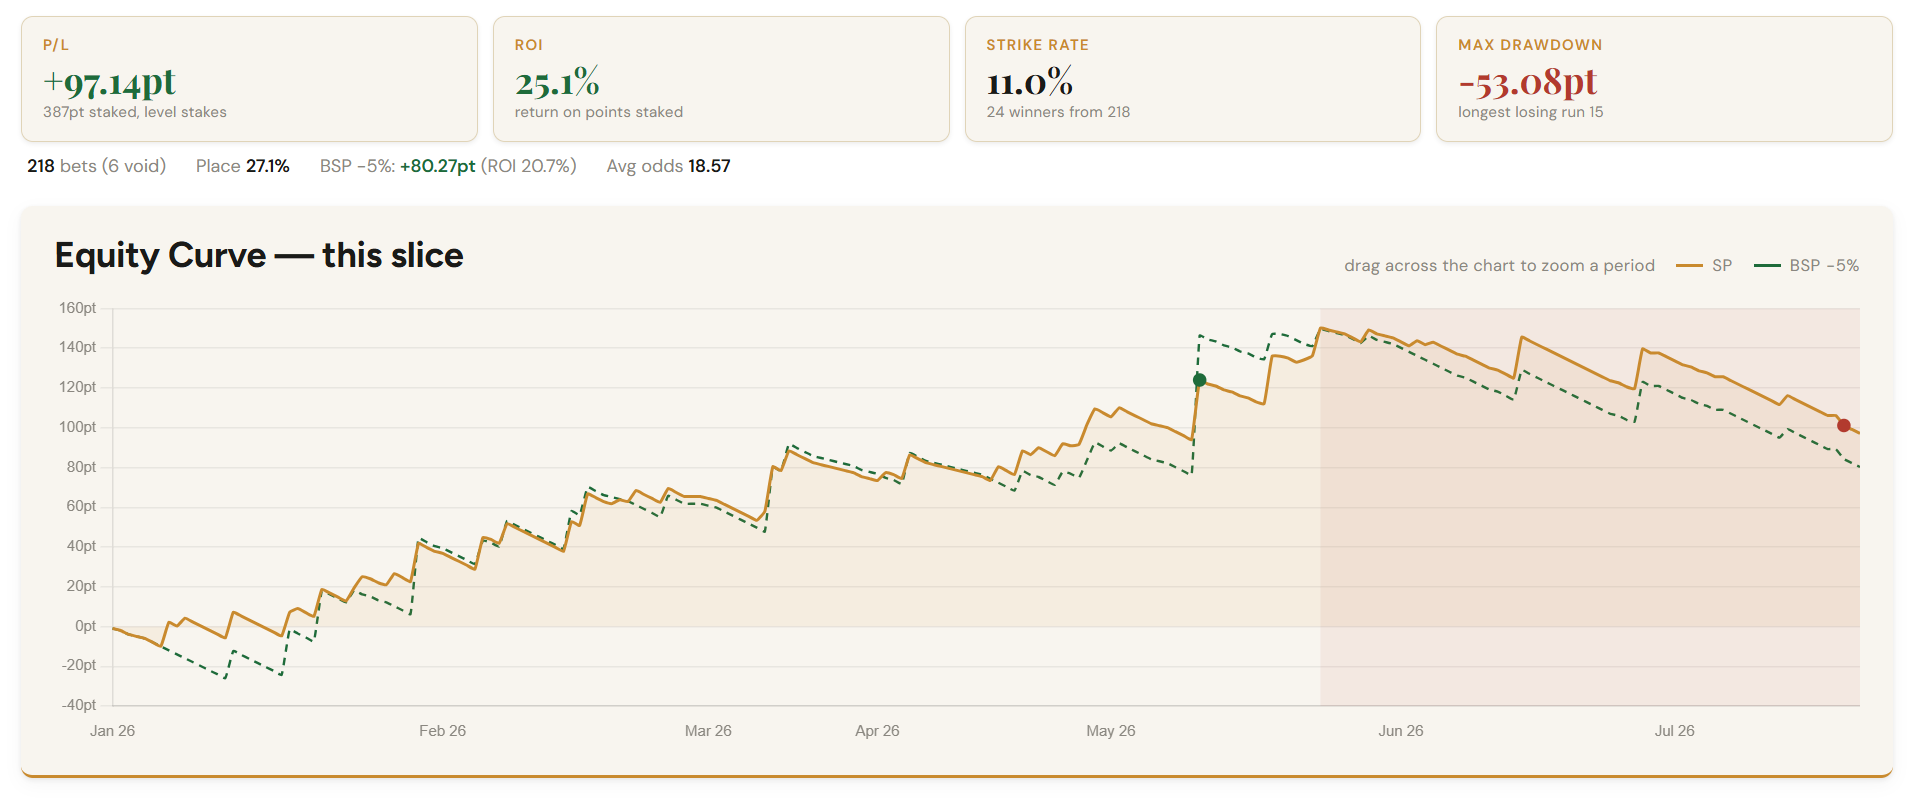Click the Jan 26 x-axis label
1912x801 pixels.
pyautogui.click(x=112, y=731)
